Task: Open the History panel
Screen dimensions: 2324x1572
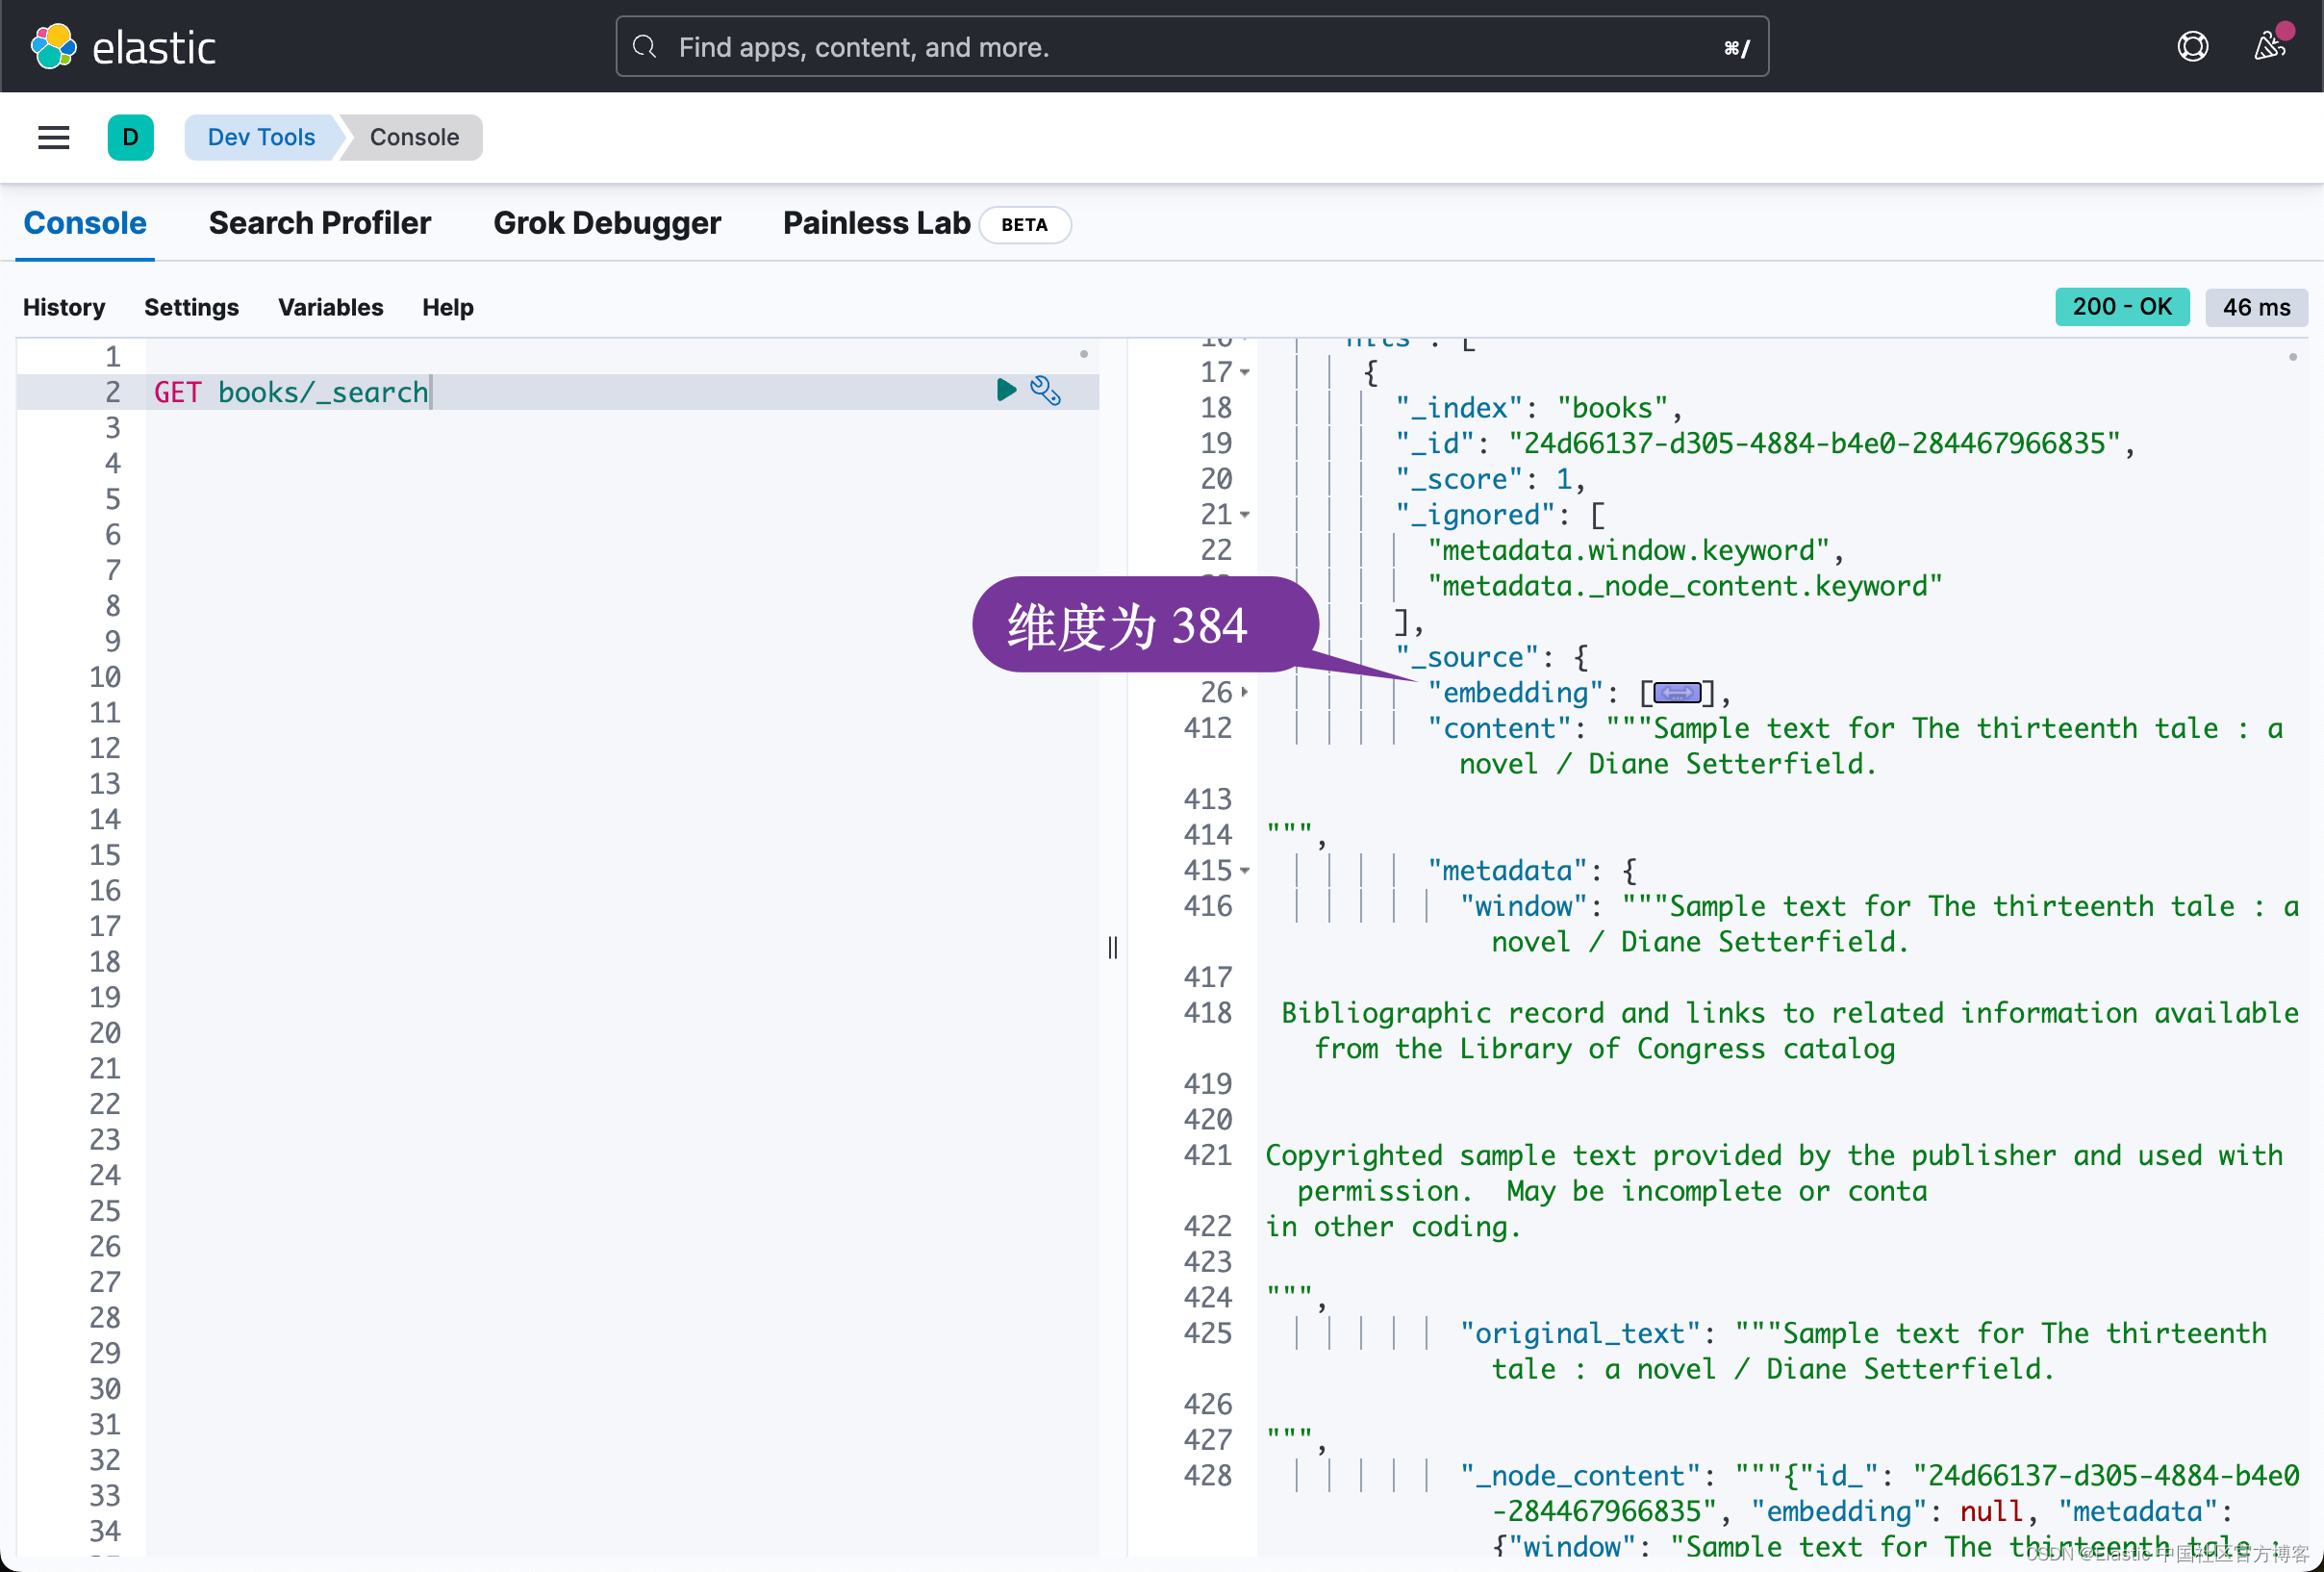Action: 63,307
